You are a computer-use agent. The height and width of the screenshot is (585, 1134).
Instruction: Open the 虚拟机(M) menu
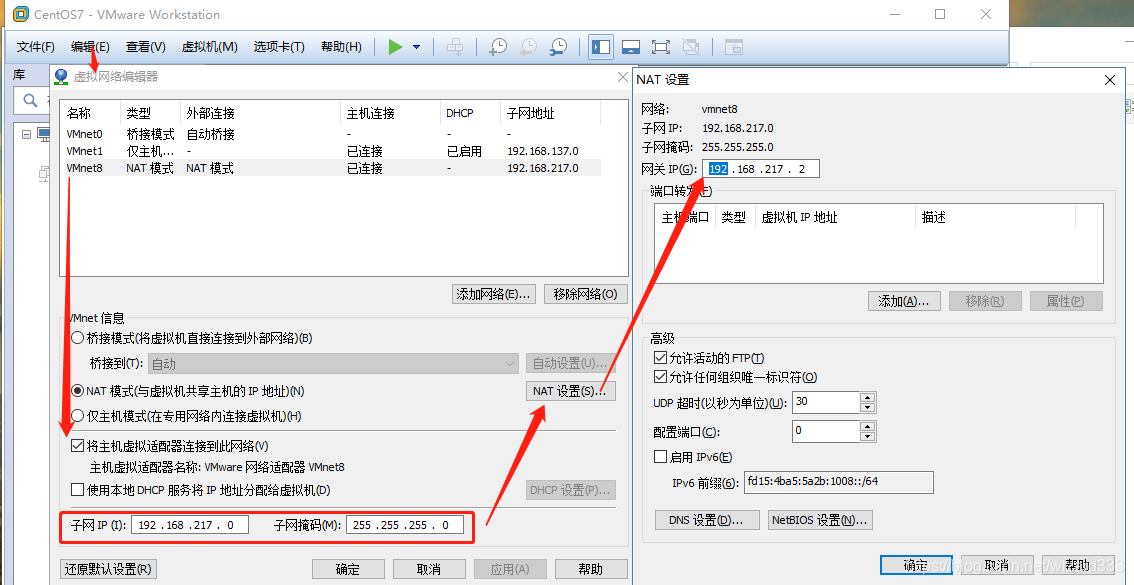pyautogui.click(x=209, y=47)
